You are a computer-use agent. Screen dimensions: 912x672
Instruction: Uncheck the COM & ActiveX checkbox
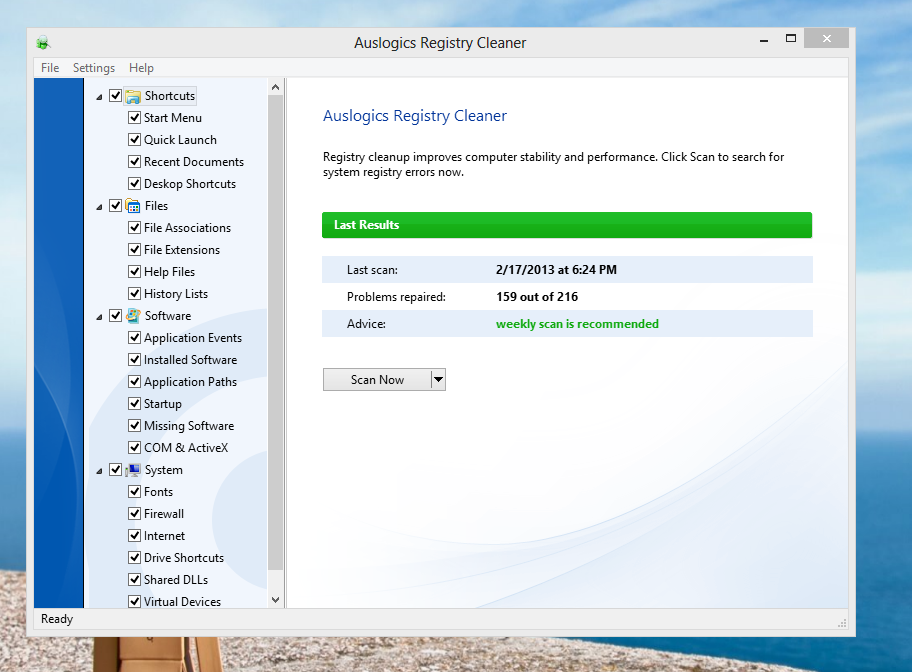(x=134, y=447)
